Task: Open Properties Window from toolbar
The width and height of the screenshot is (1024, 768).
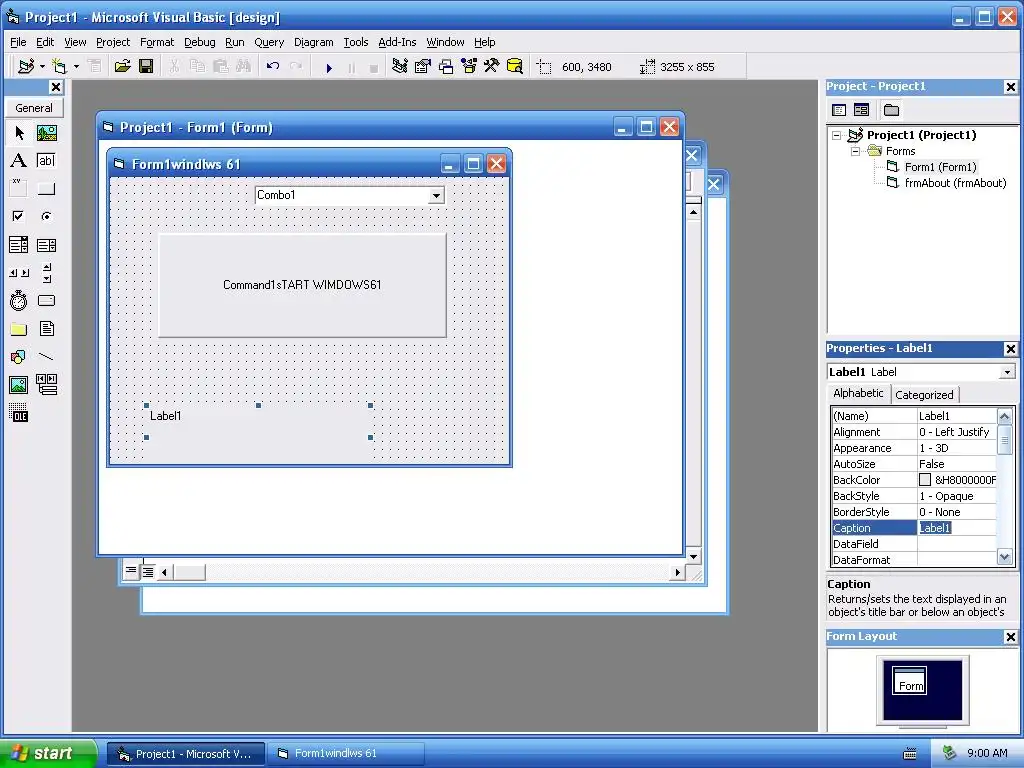Action: click(x=423, y=67)
